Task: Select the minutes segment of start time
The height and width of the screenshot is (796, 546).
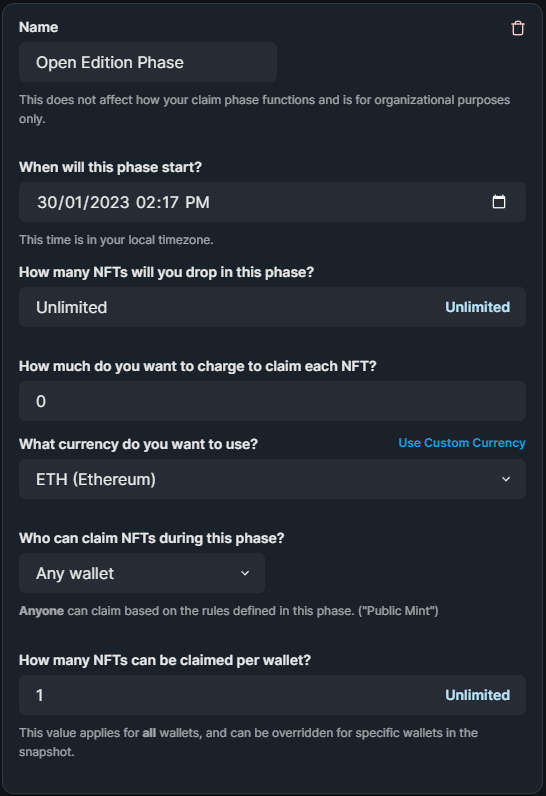Action: click(169, 203)
